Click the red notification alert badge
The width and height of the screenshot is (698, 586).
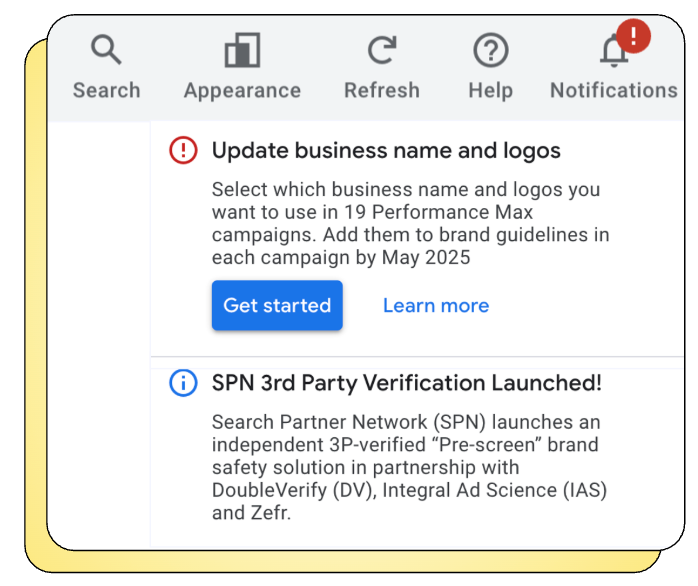pyautogui.click(x=633, y=37)
